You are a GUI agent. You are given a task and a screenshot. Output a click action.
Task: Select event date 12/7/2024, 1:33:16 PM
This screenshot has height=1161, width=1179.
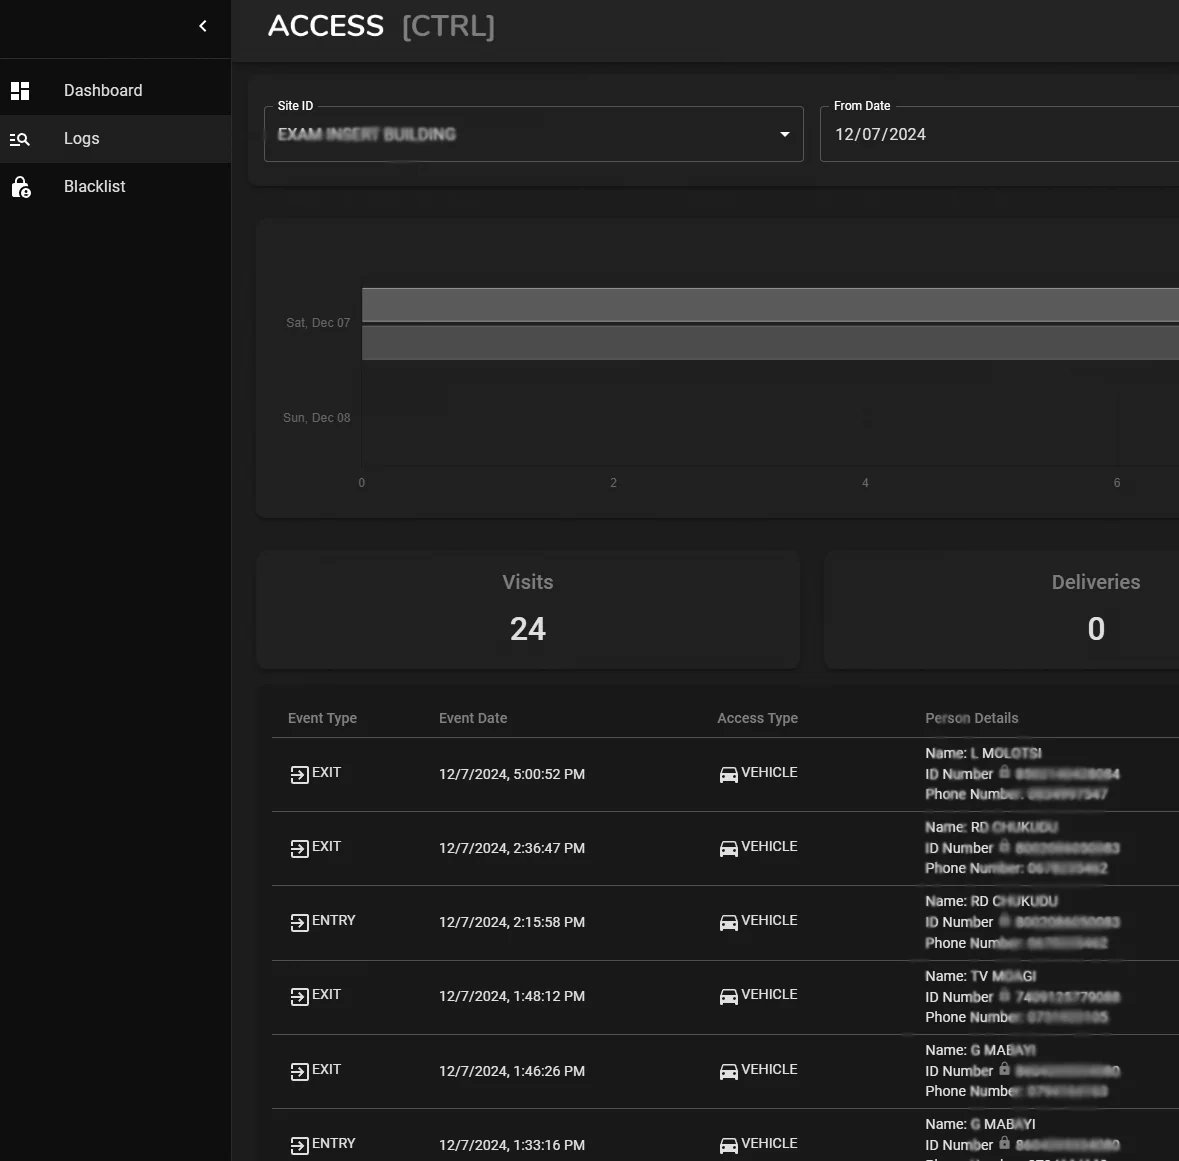[512, 1145]
